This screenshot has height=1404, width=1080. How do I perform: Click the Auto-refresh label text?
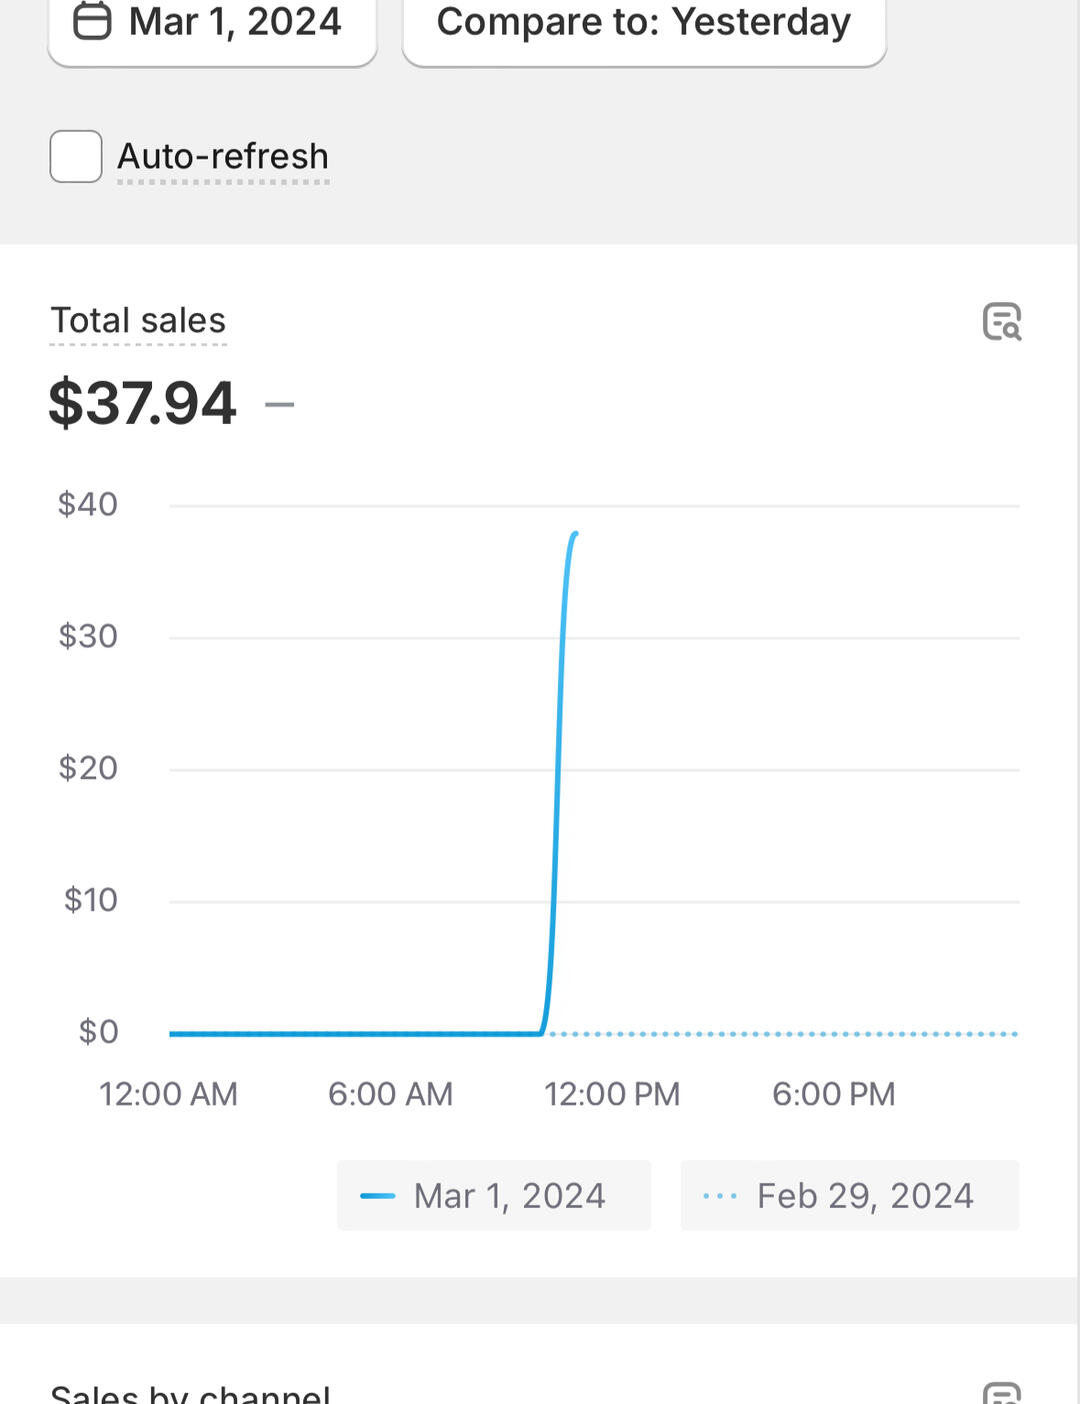tap(223, 157)
